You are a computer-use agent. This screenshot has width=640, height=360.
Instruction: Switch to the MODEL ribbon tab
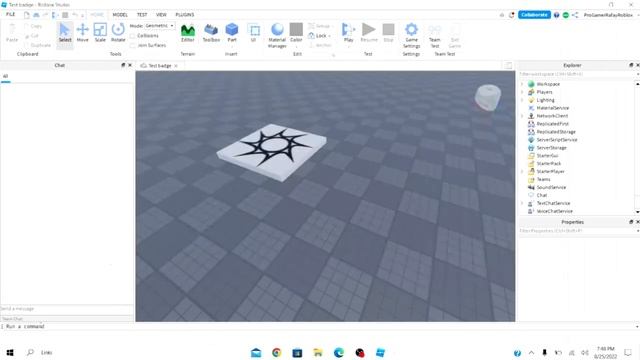point(120,15)
